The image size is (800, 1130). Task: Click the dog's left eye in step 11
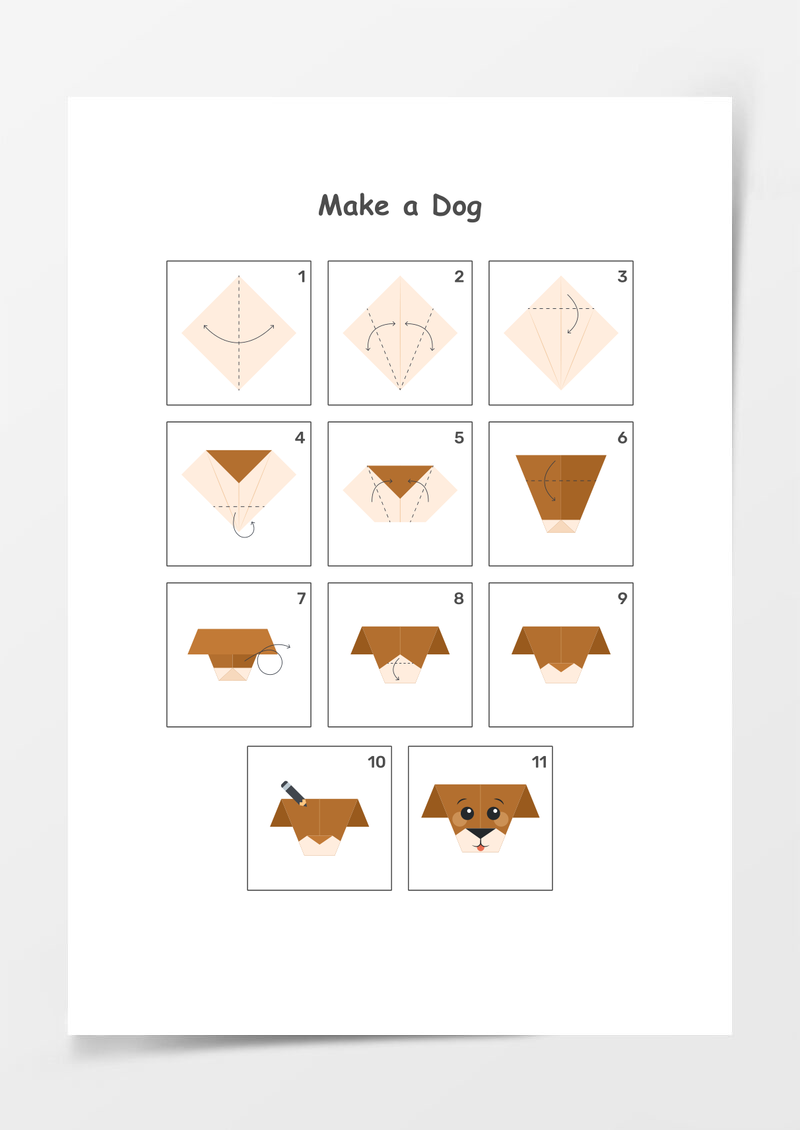click(x=467, y=814)
